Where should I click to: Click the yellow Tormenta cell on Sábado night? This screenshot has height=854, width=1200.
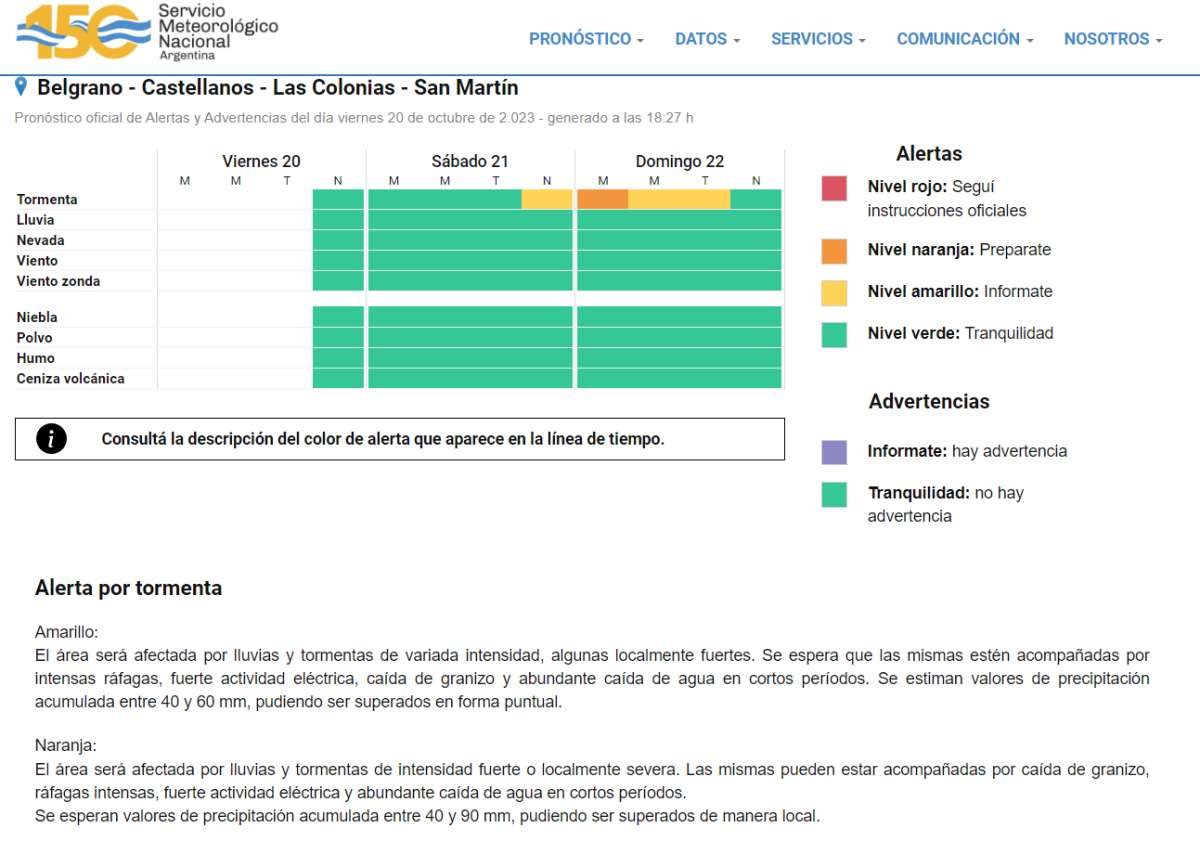point(547,199)
